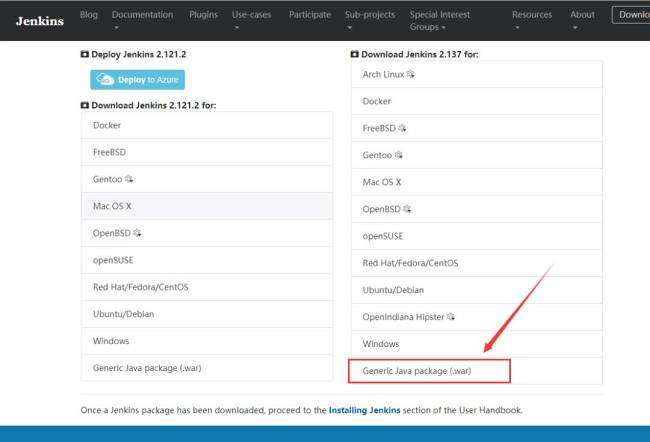Viewport: 650px width, 442px height.
Task: Select openSUSE under Jenkins 2.137 downloads
Action: click(477, 236)
